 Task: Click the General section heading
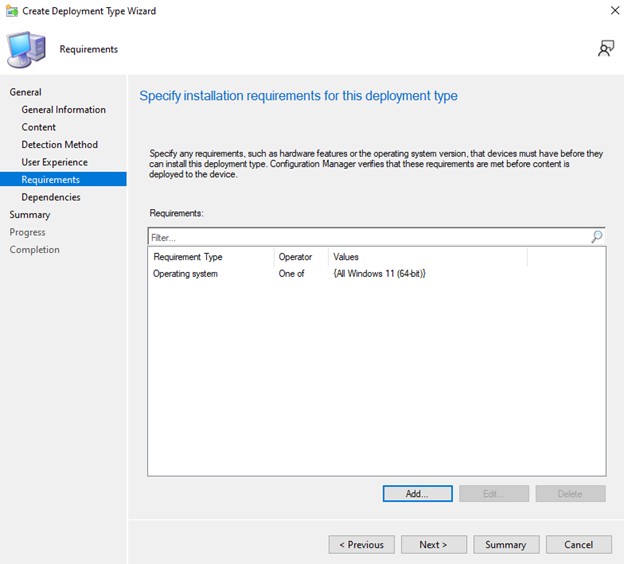coord(25,92)
